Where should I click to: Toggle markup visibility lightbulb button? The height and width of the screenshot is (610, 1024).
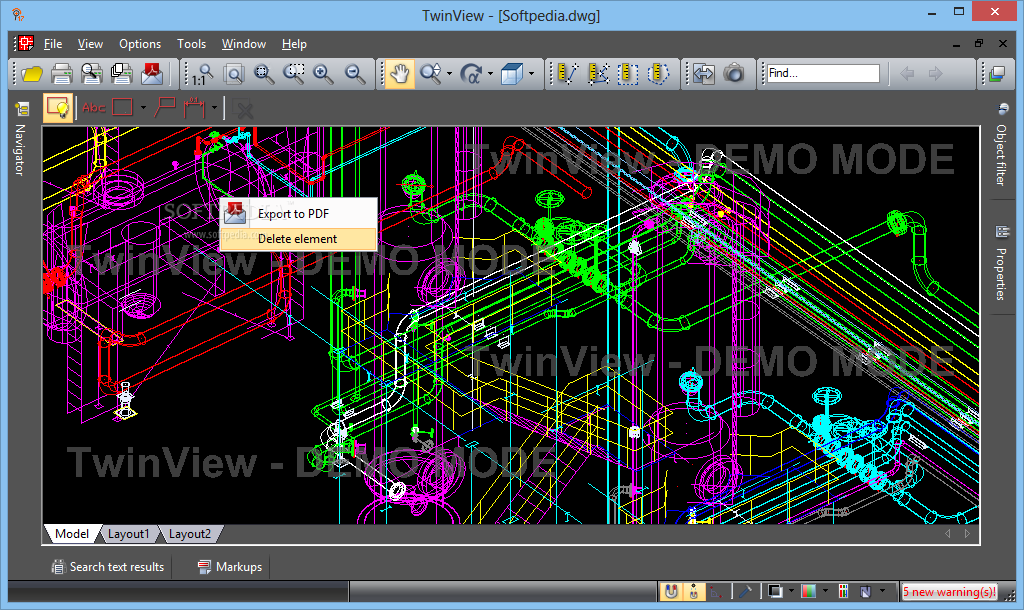click(58, 108)
